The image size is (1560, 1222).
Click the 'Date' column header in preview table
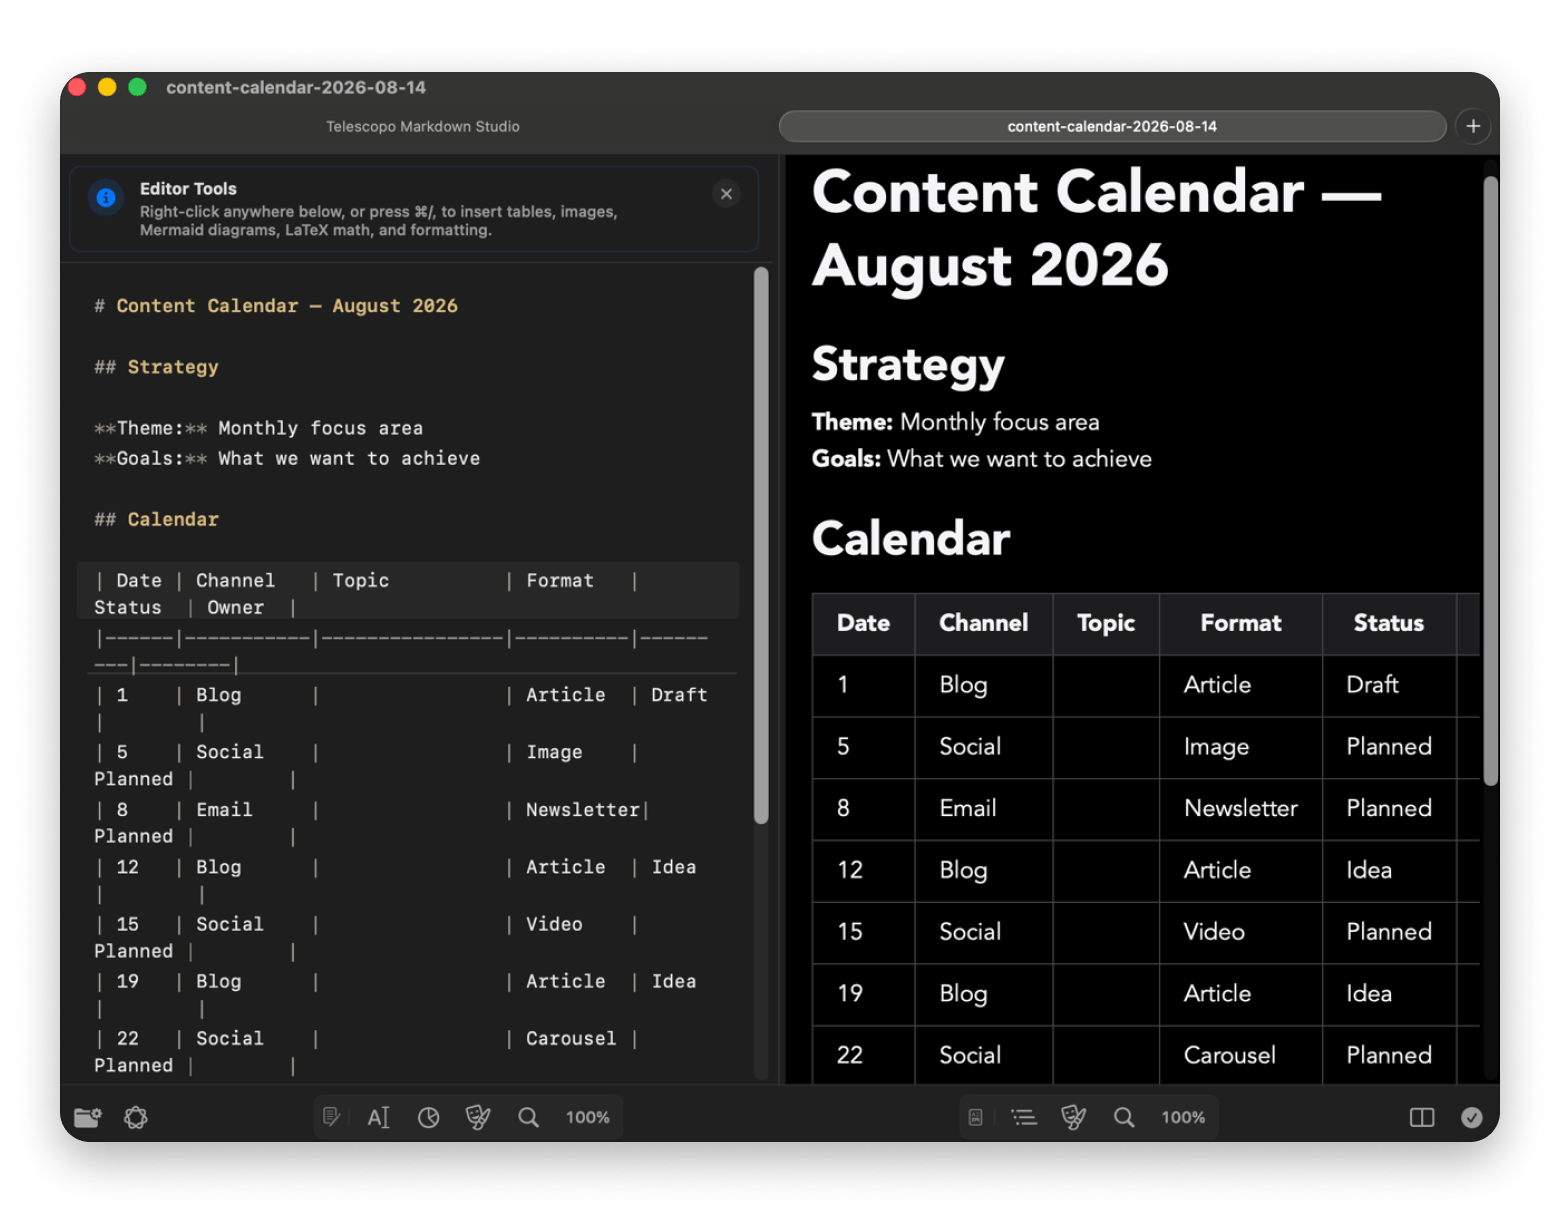click(x=863, y=623)
